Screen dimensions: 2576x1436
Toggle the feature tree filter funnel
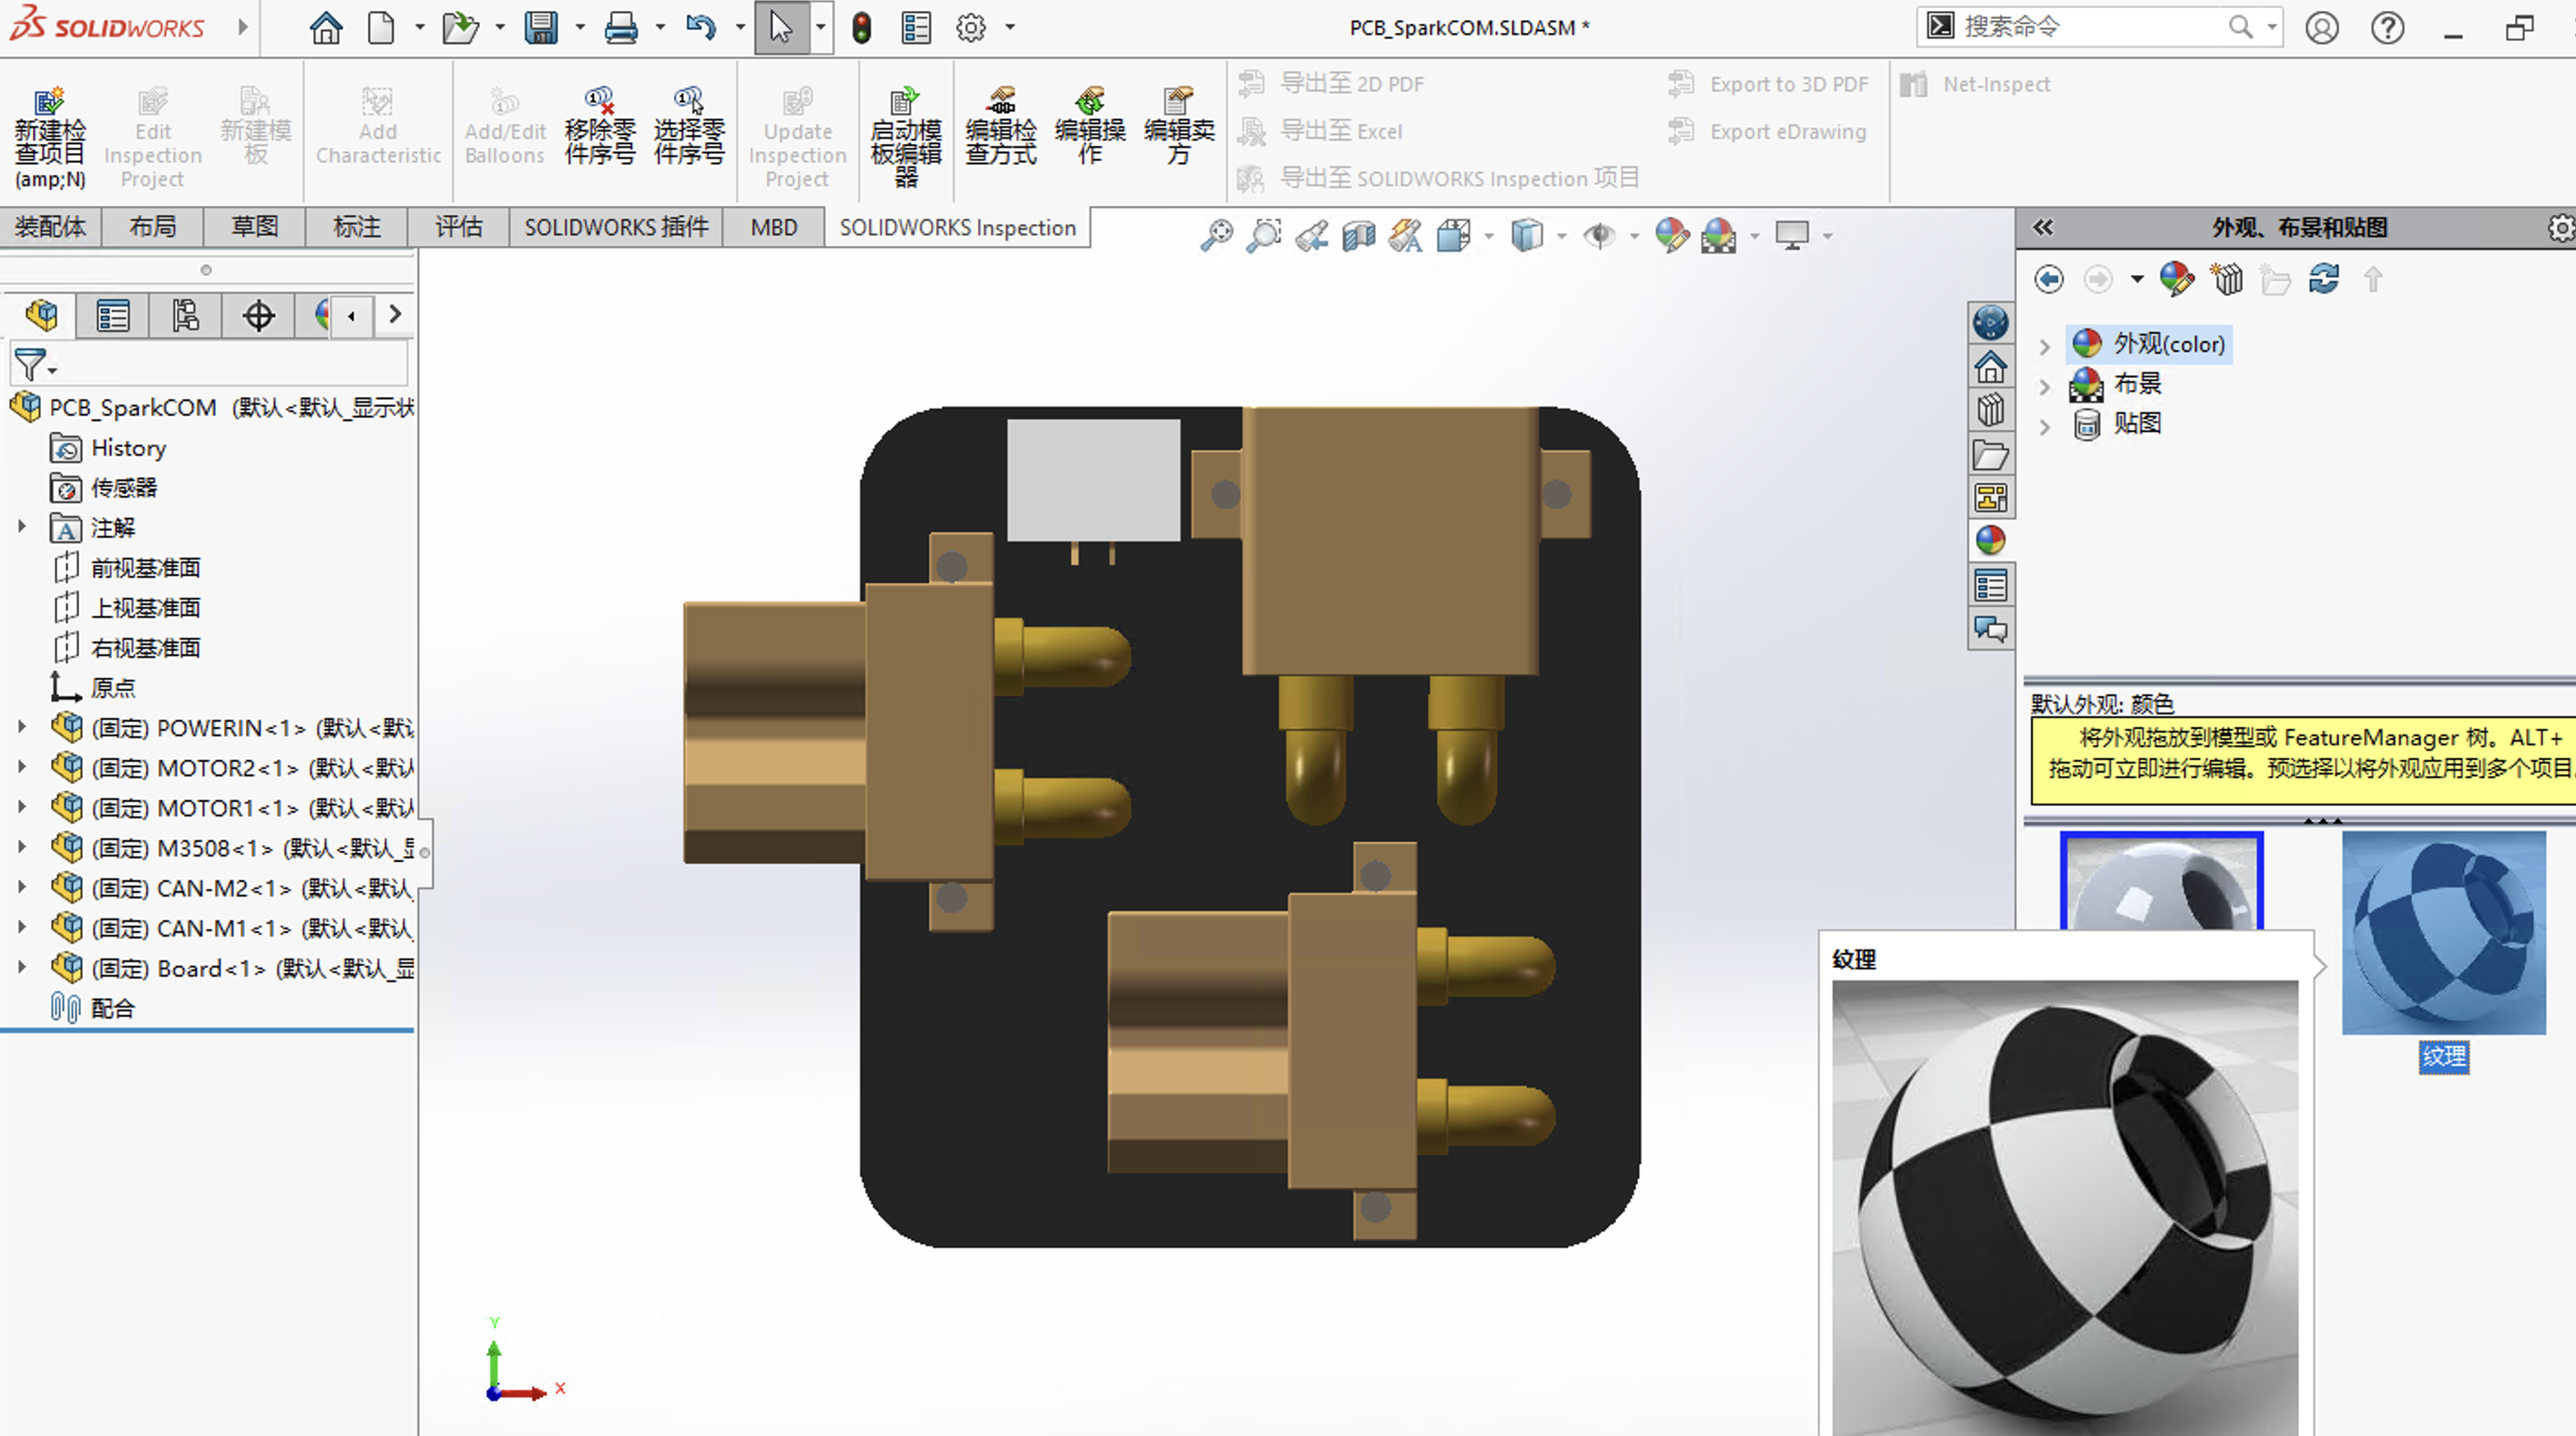30,364
